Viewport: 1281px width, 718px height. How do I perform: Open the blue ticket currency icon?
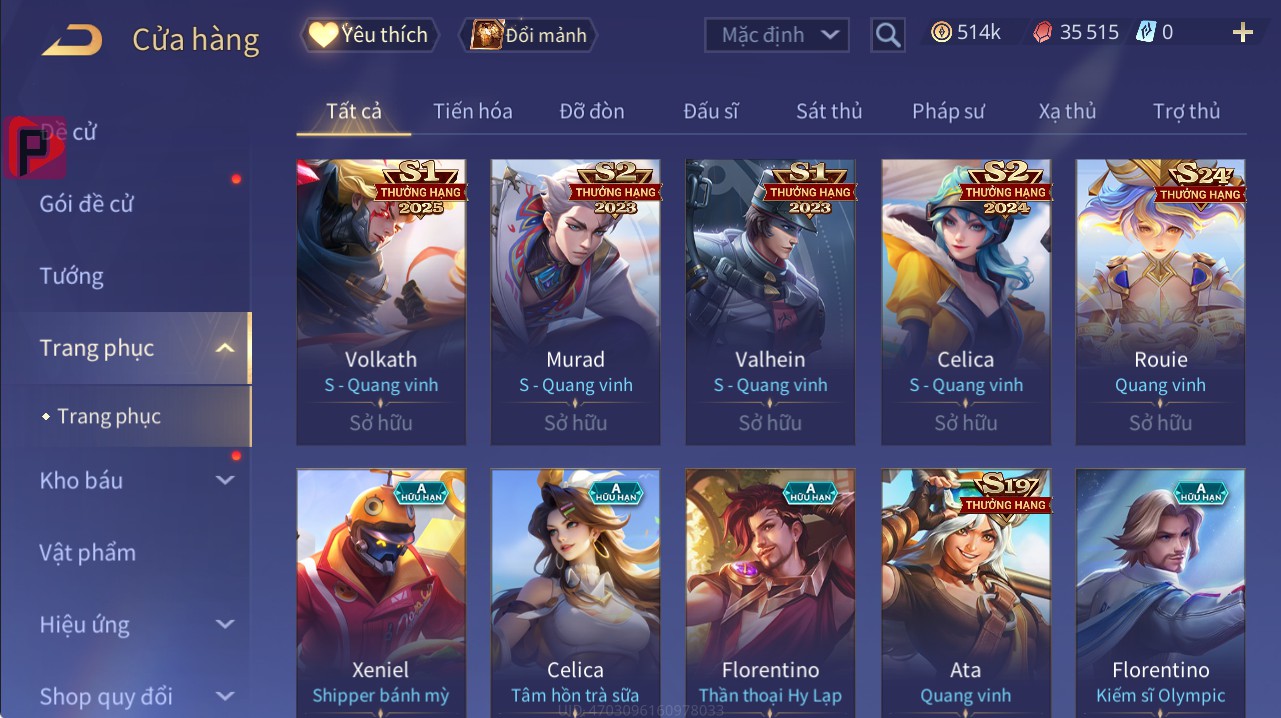[1146, 32]
